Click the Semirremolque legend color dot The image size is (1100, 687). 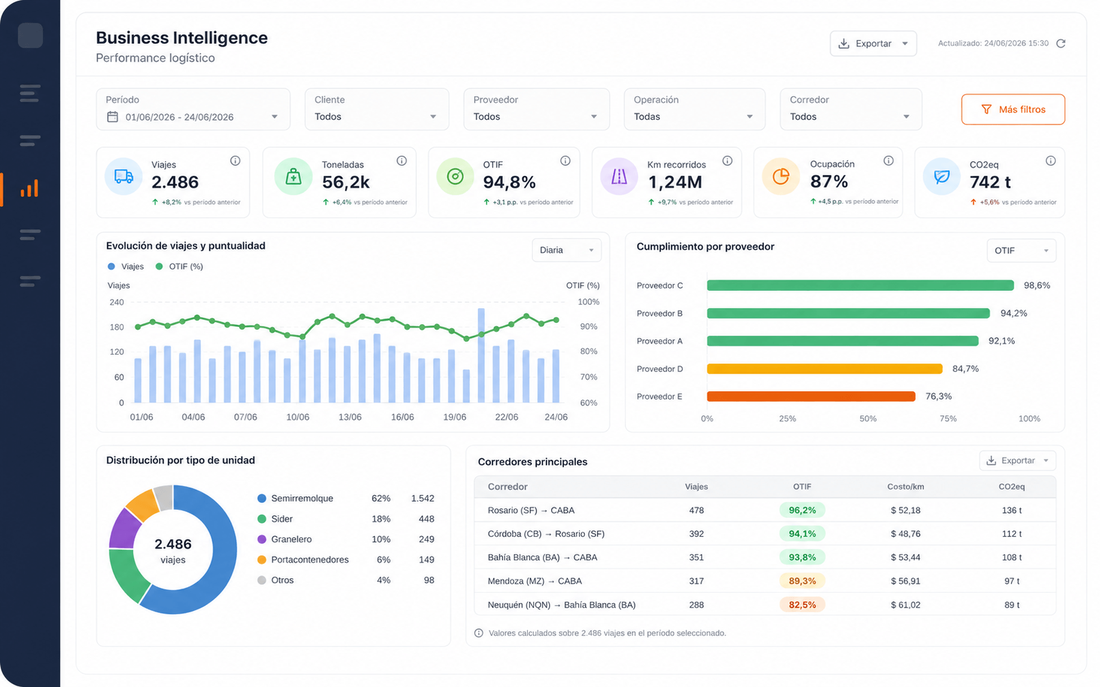tap(262, 498)
